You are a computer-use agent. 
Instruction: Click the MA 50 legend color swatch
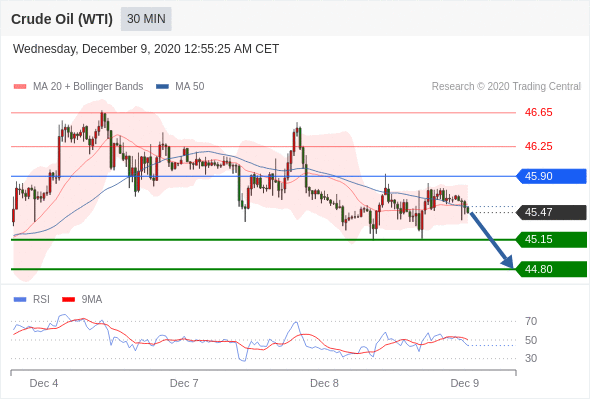pyautogui.click(x=162, y=87)
